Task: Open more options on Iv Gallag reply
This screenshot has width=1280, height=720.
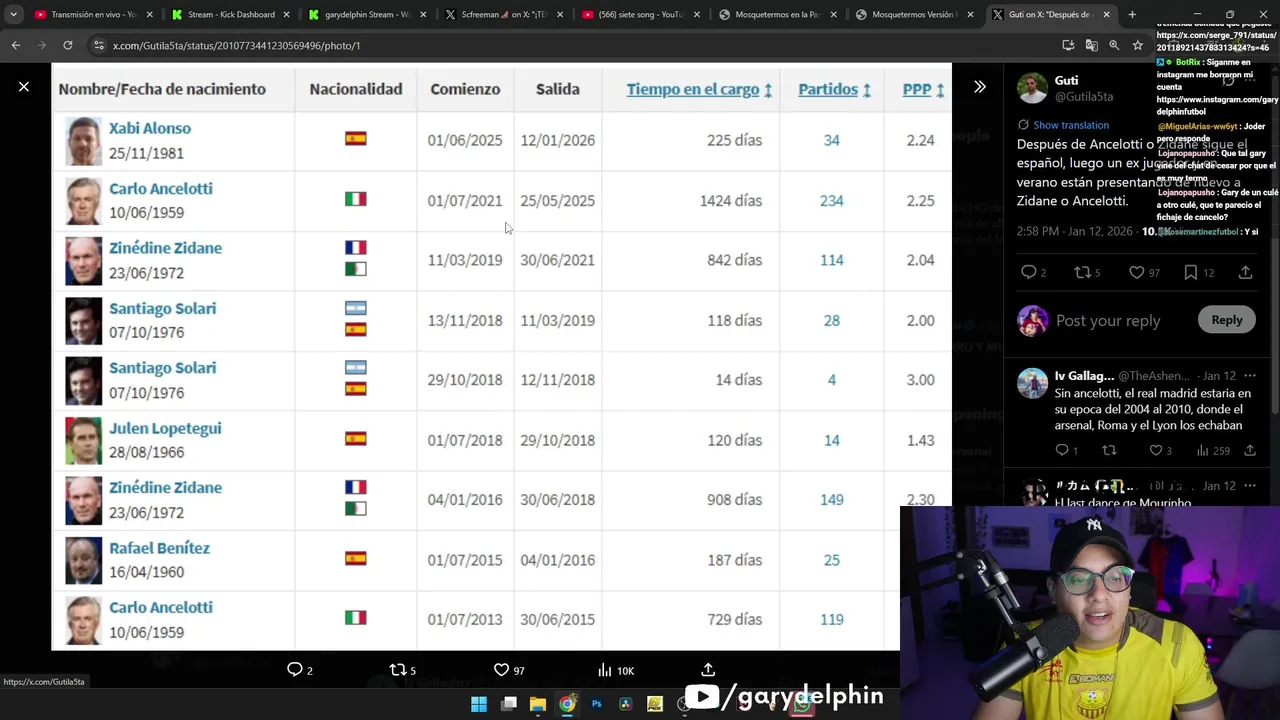Action: tap(1250, 376)
